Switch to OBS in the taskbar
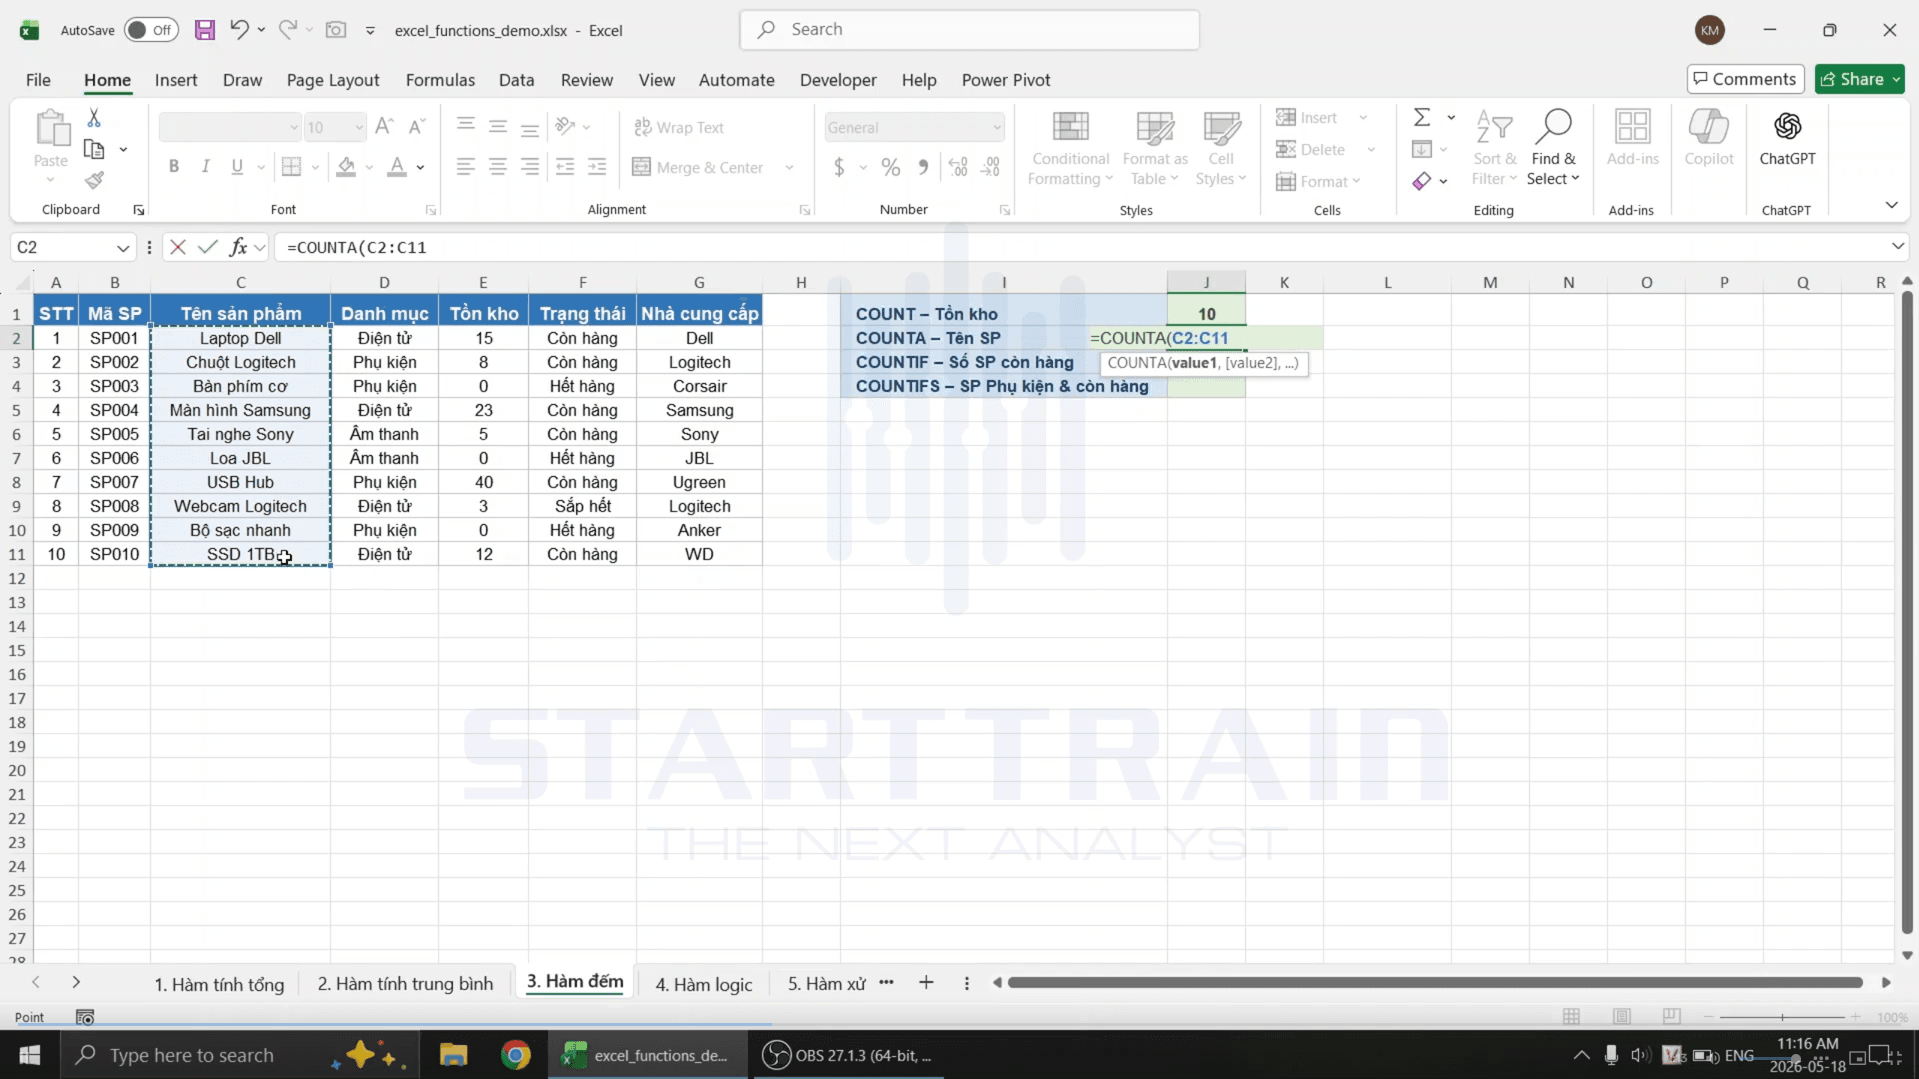Viewport: 1919px width, 1079px height. click(x=848, y=1055)
